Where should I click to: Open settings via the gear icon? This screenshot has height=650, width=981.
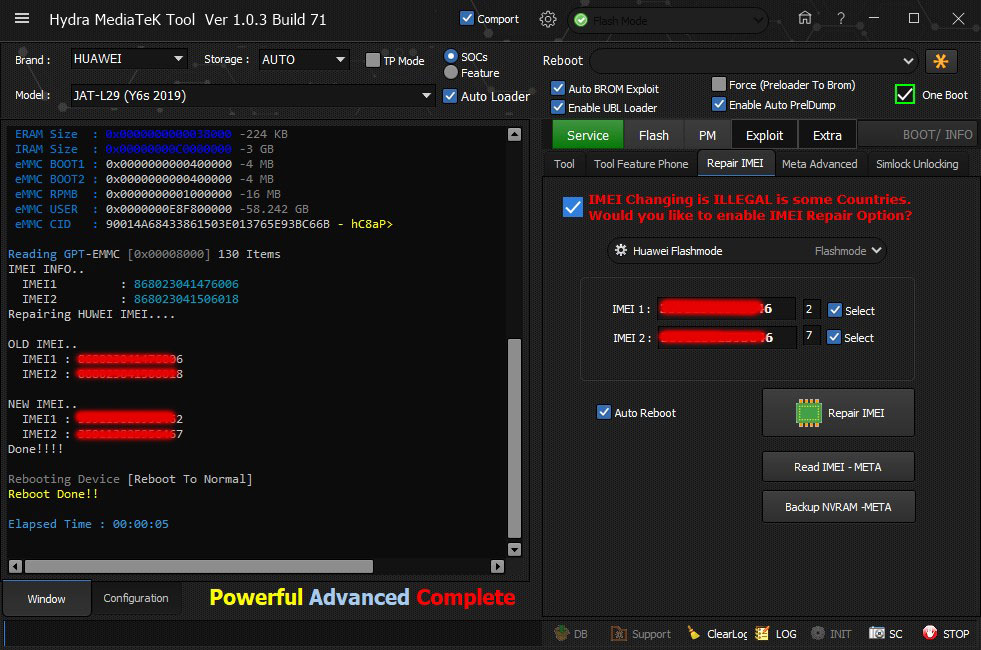coord(547,19)
